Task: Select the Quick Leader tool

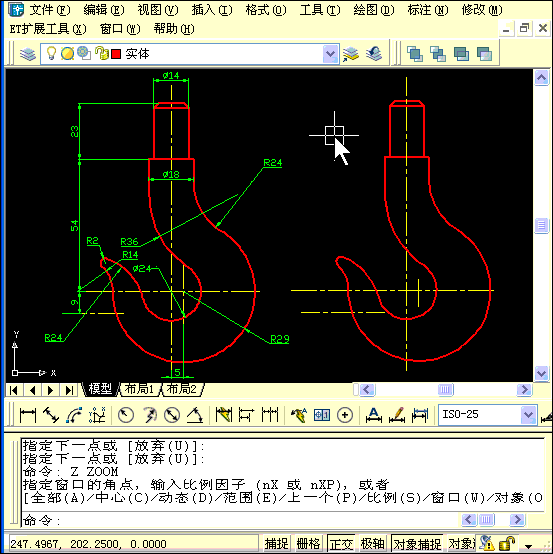Action: coord(299,415)
